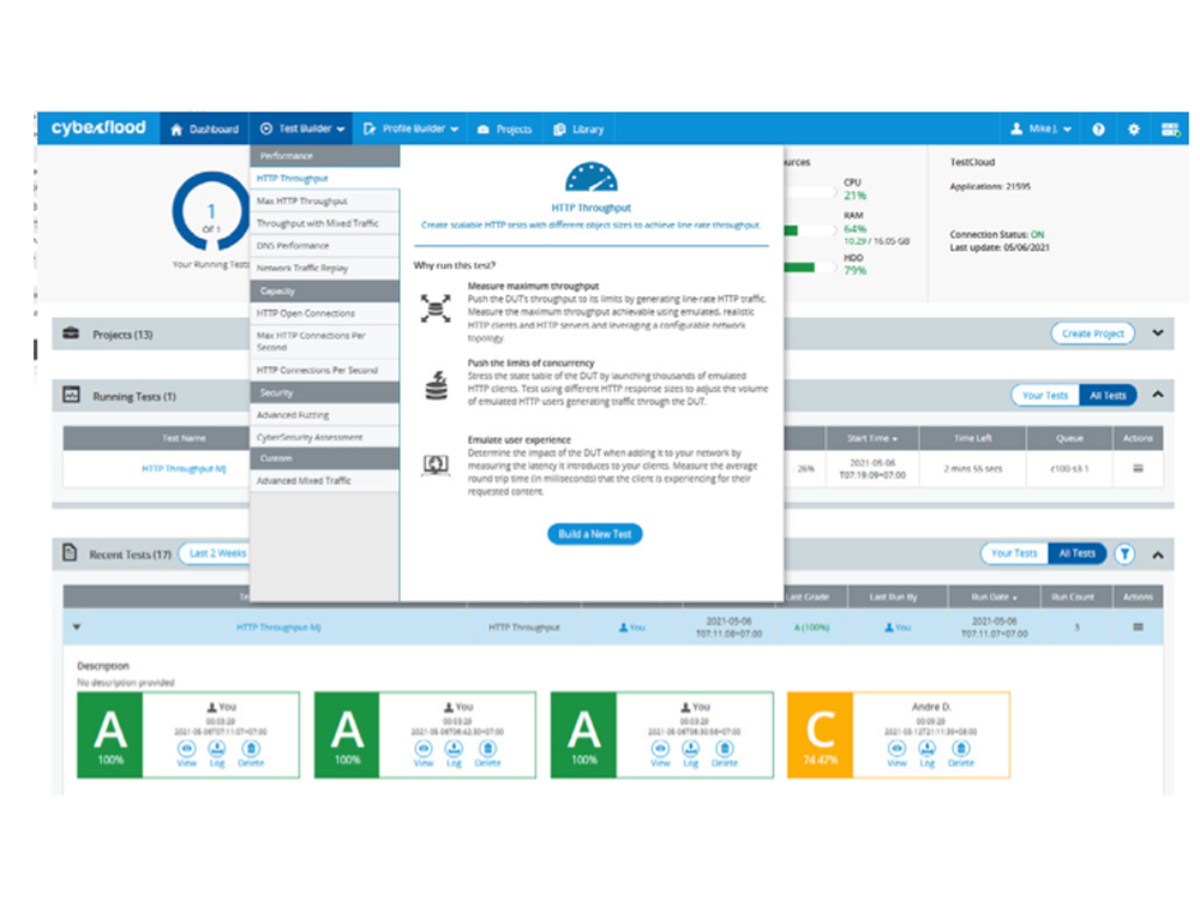
Task: Click the speedometer HTTP Throughput icon
Action: point(591,177)
